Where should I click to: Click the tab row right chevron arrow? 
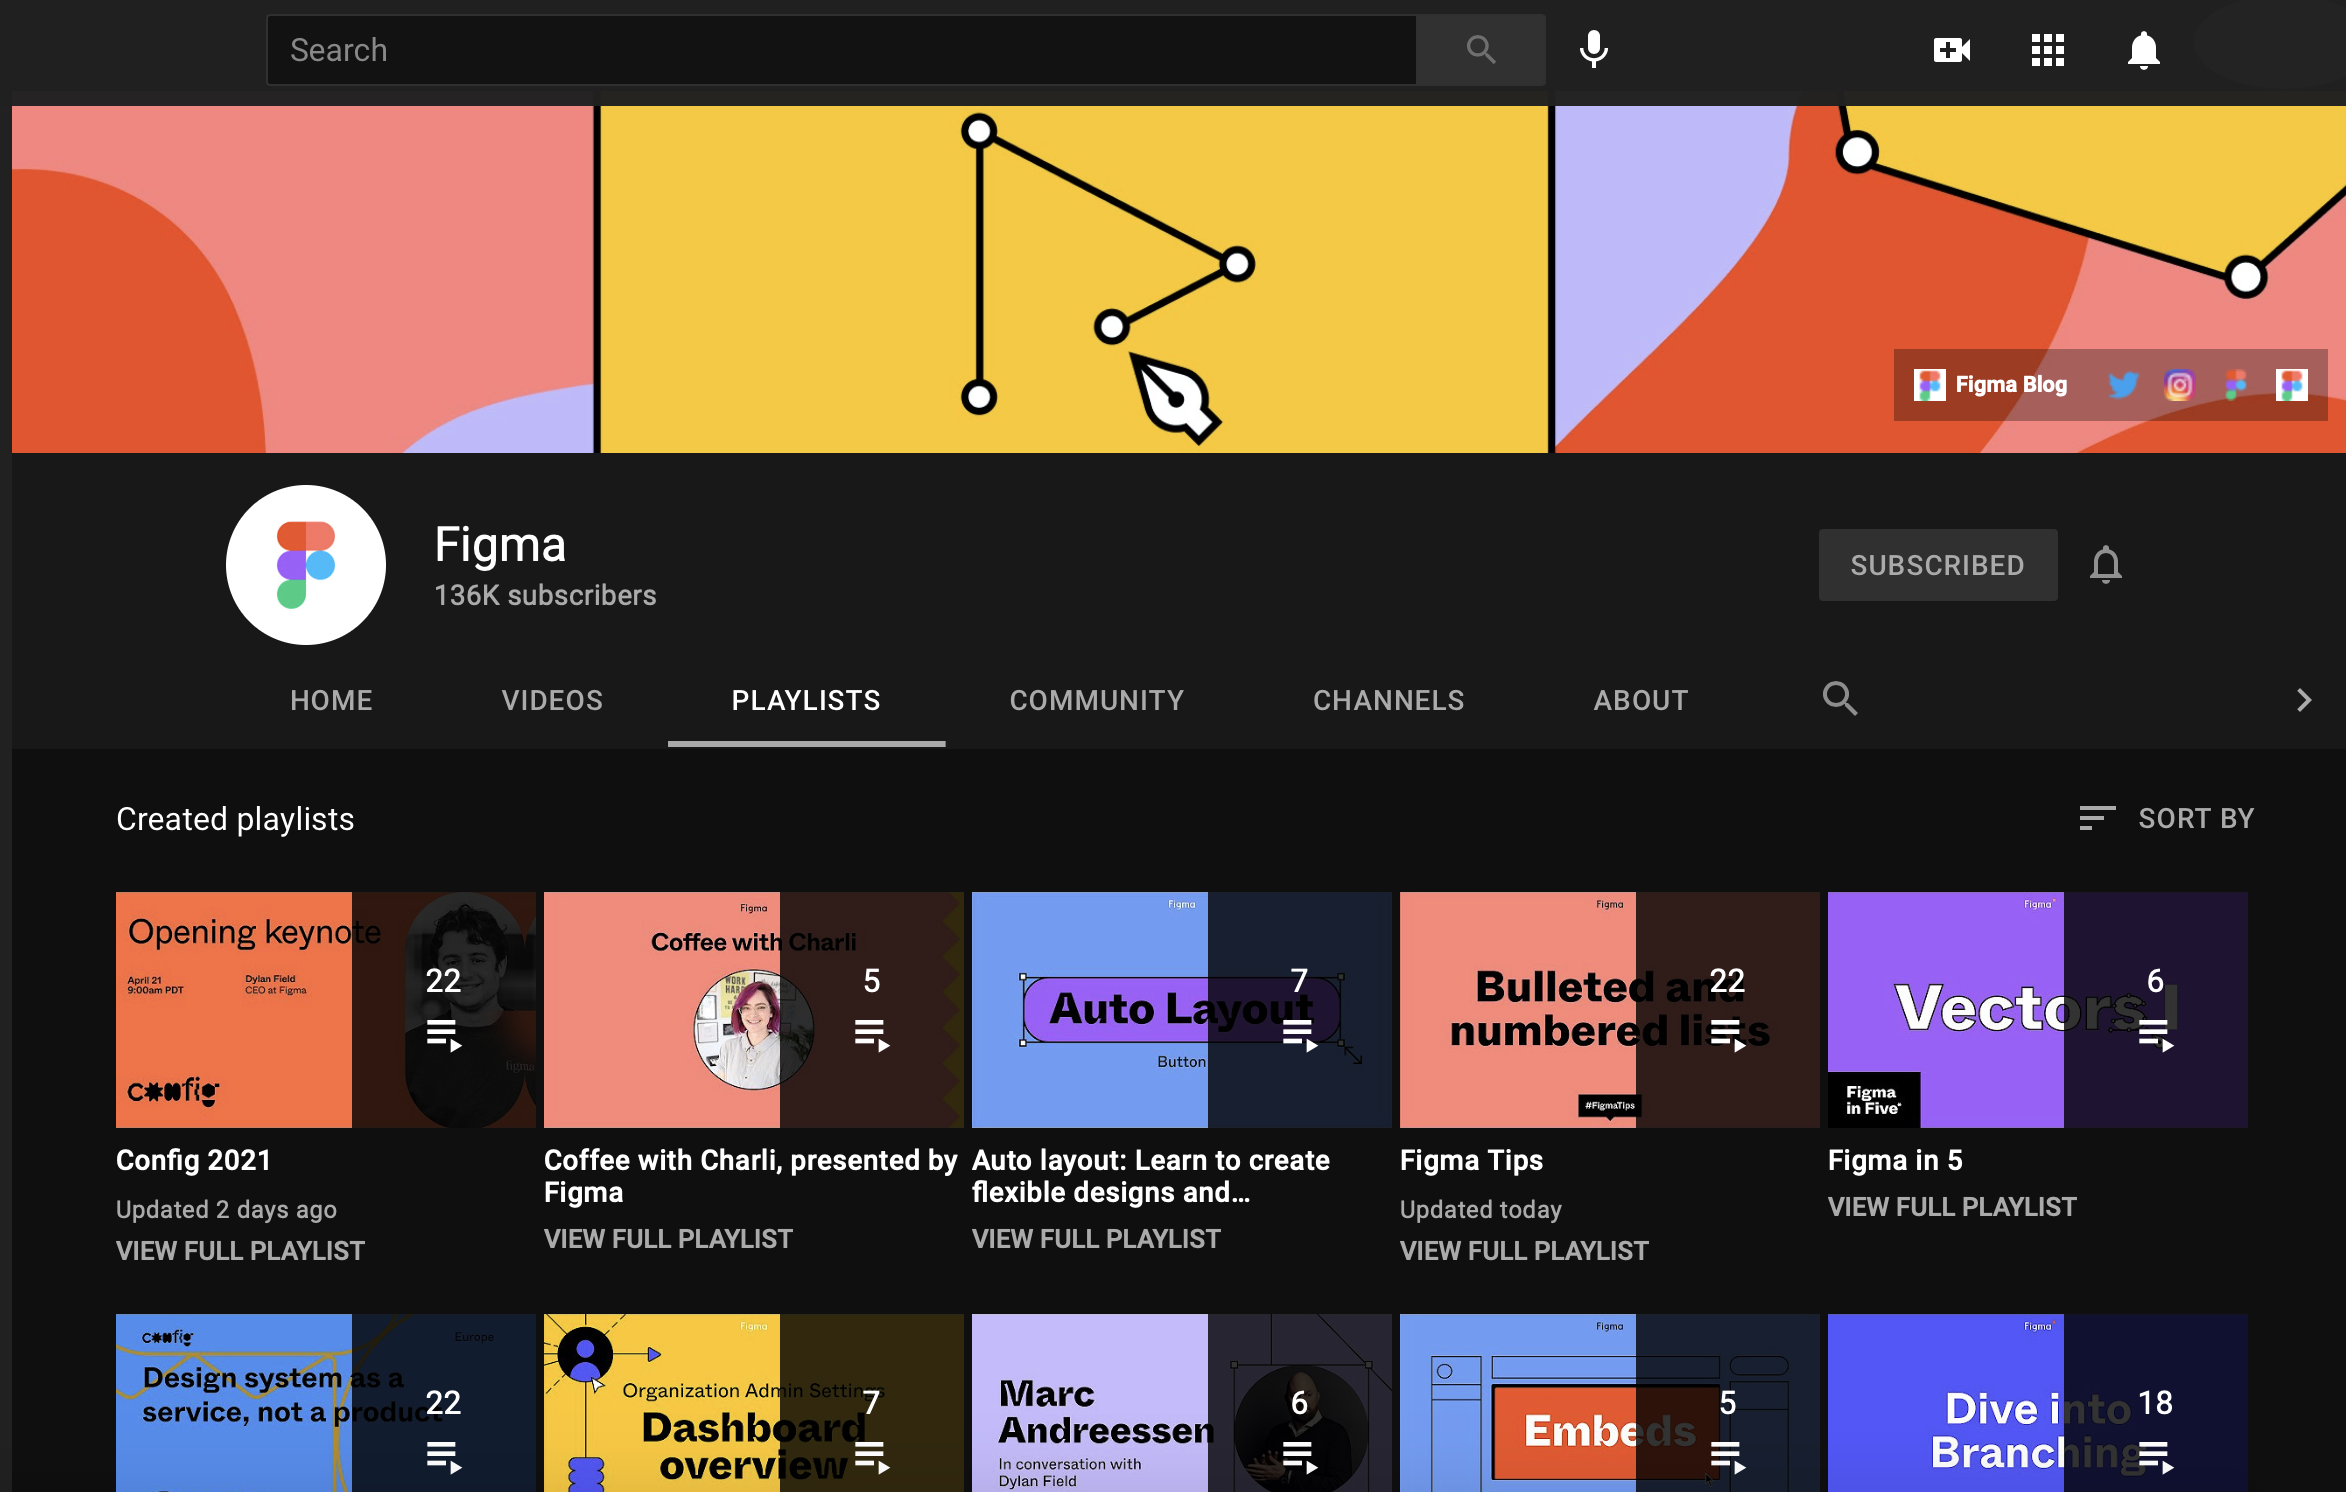coord(2304,700)
